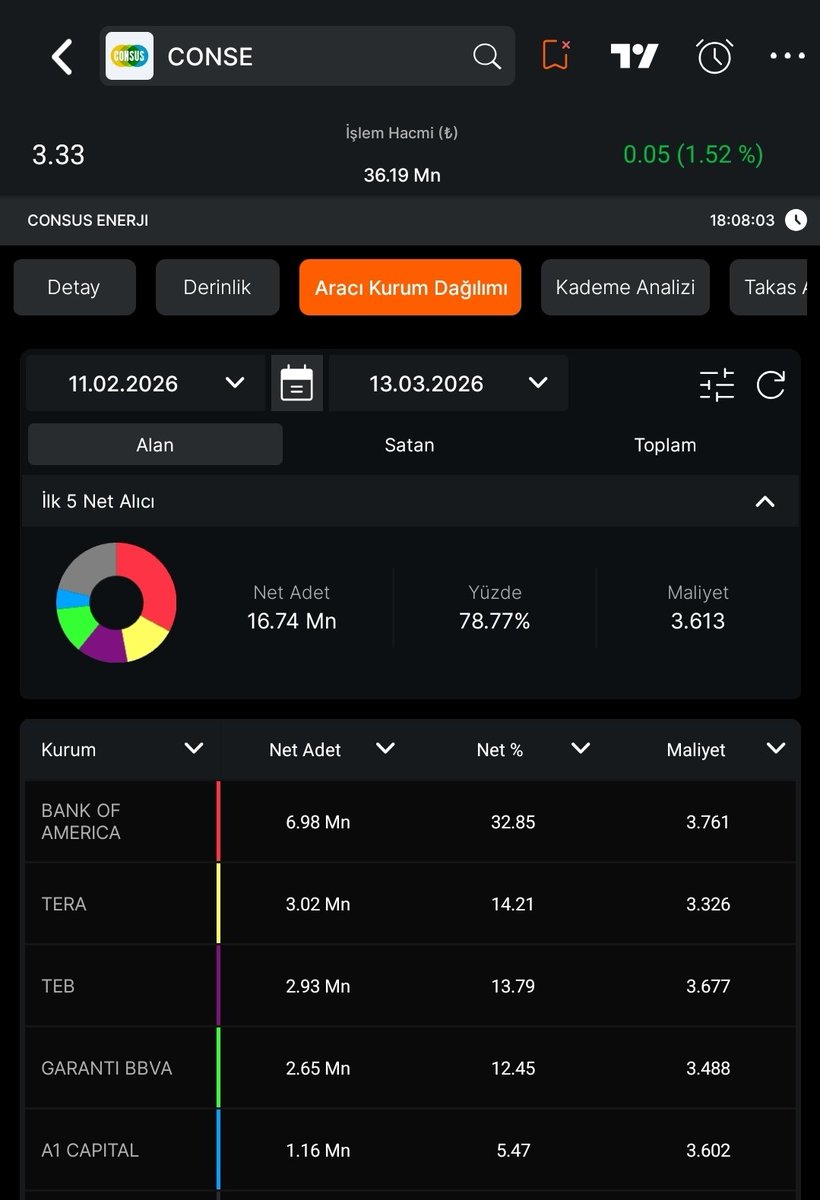820x1200 pixels.
Task: Tap the 3.677 cost cell
Action: [708, 986]
